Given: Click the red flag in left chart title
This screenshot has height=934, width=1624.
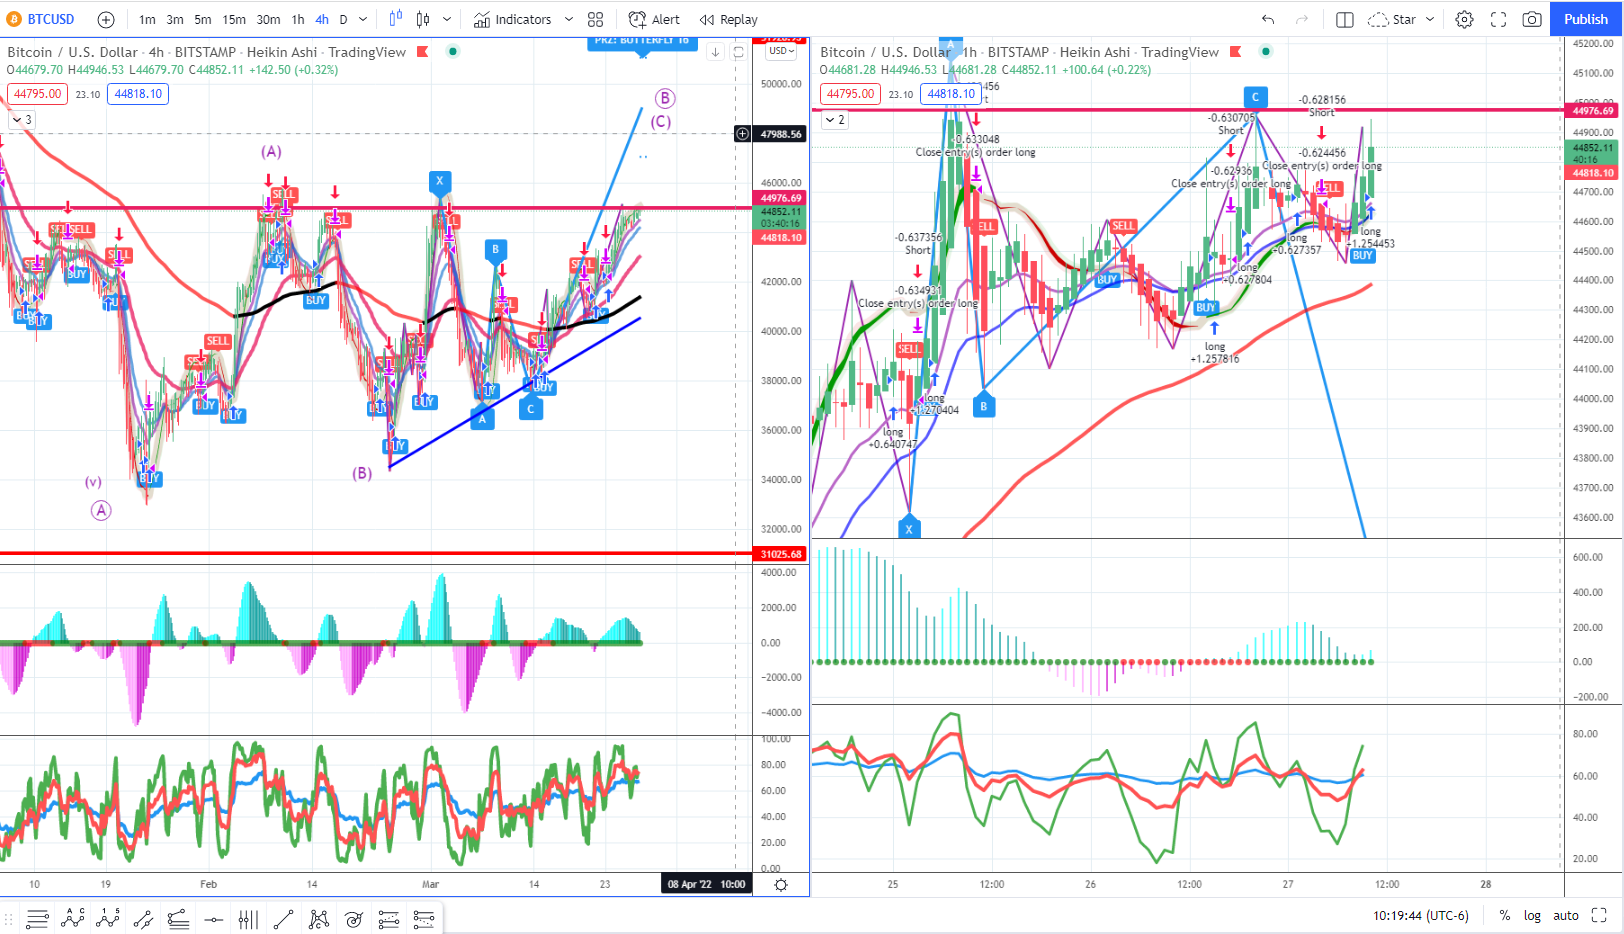Looking at the screenshot, I should (423, 52).
